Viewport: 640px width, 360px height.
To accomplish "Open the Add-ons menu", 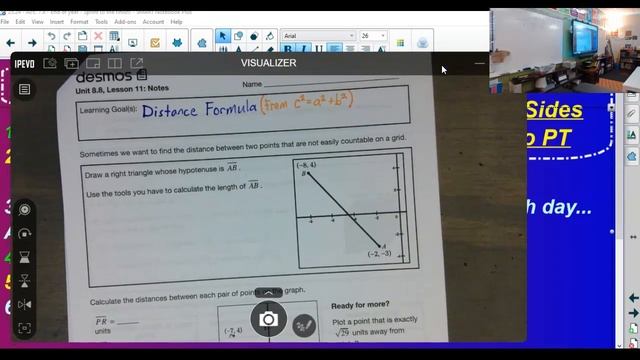I will 125,22.
